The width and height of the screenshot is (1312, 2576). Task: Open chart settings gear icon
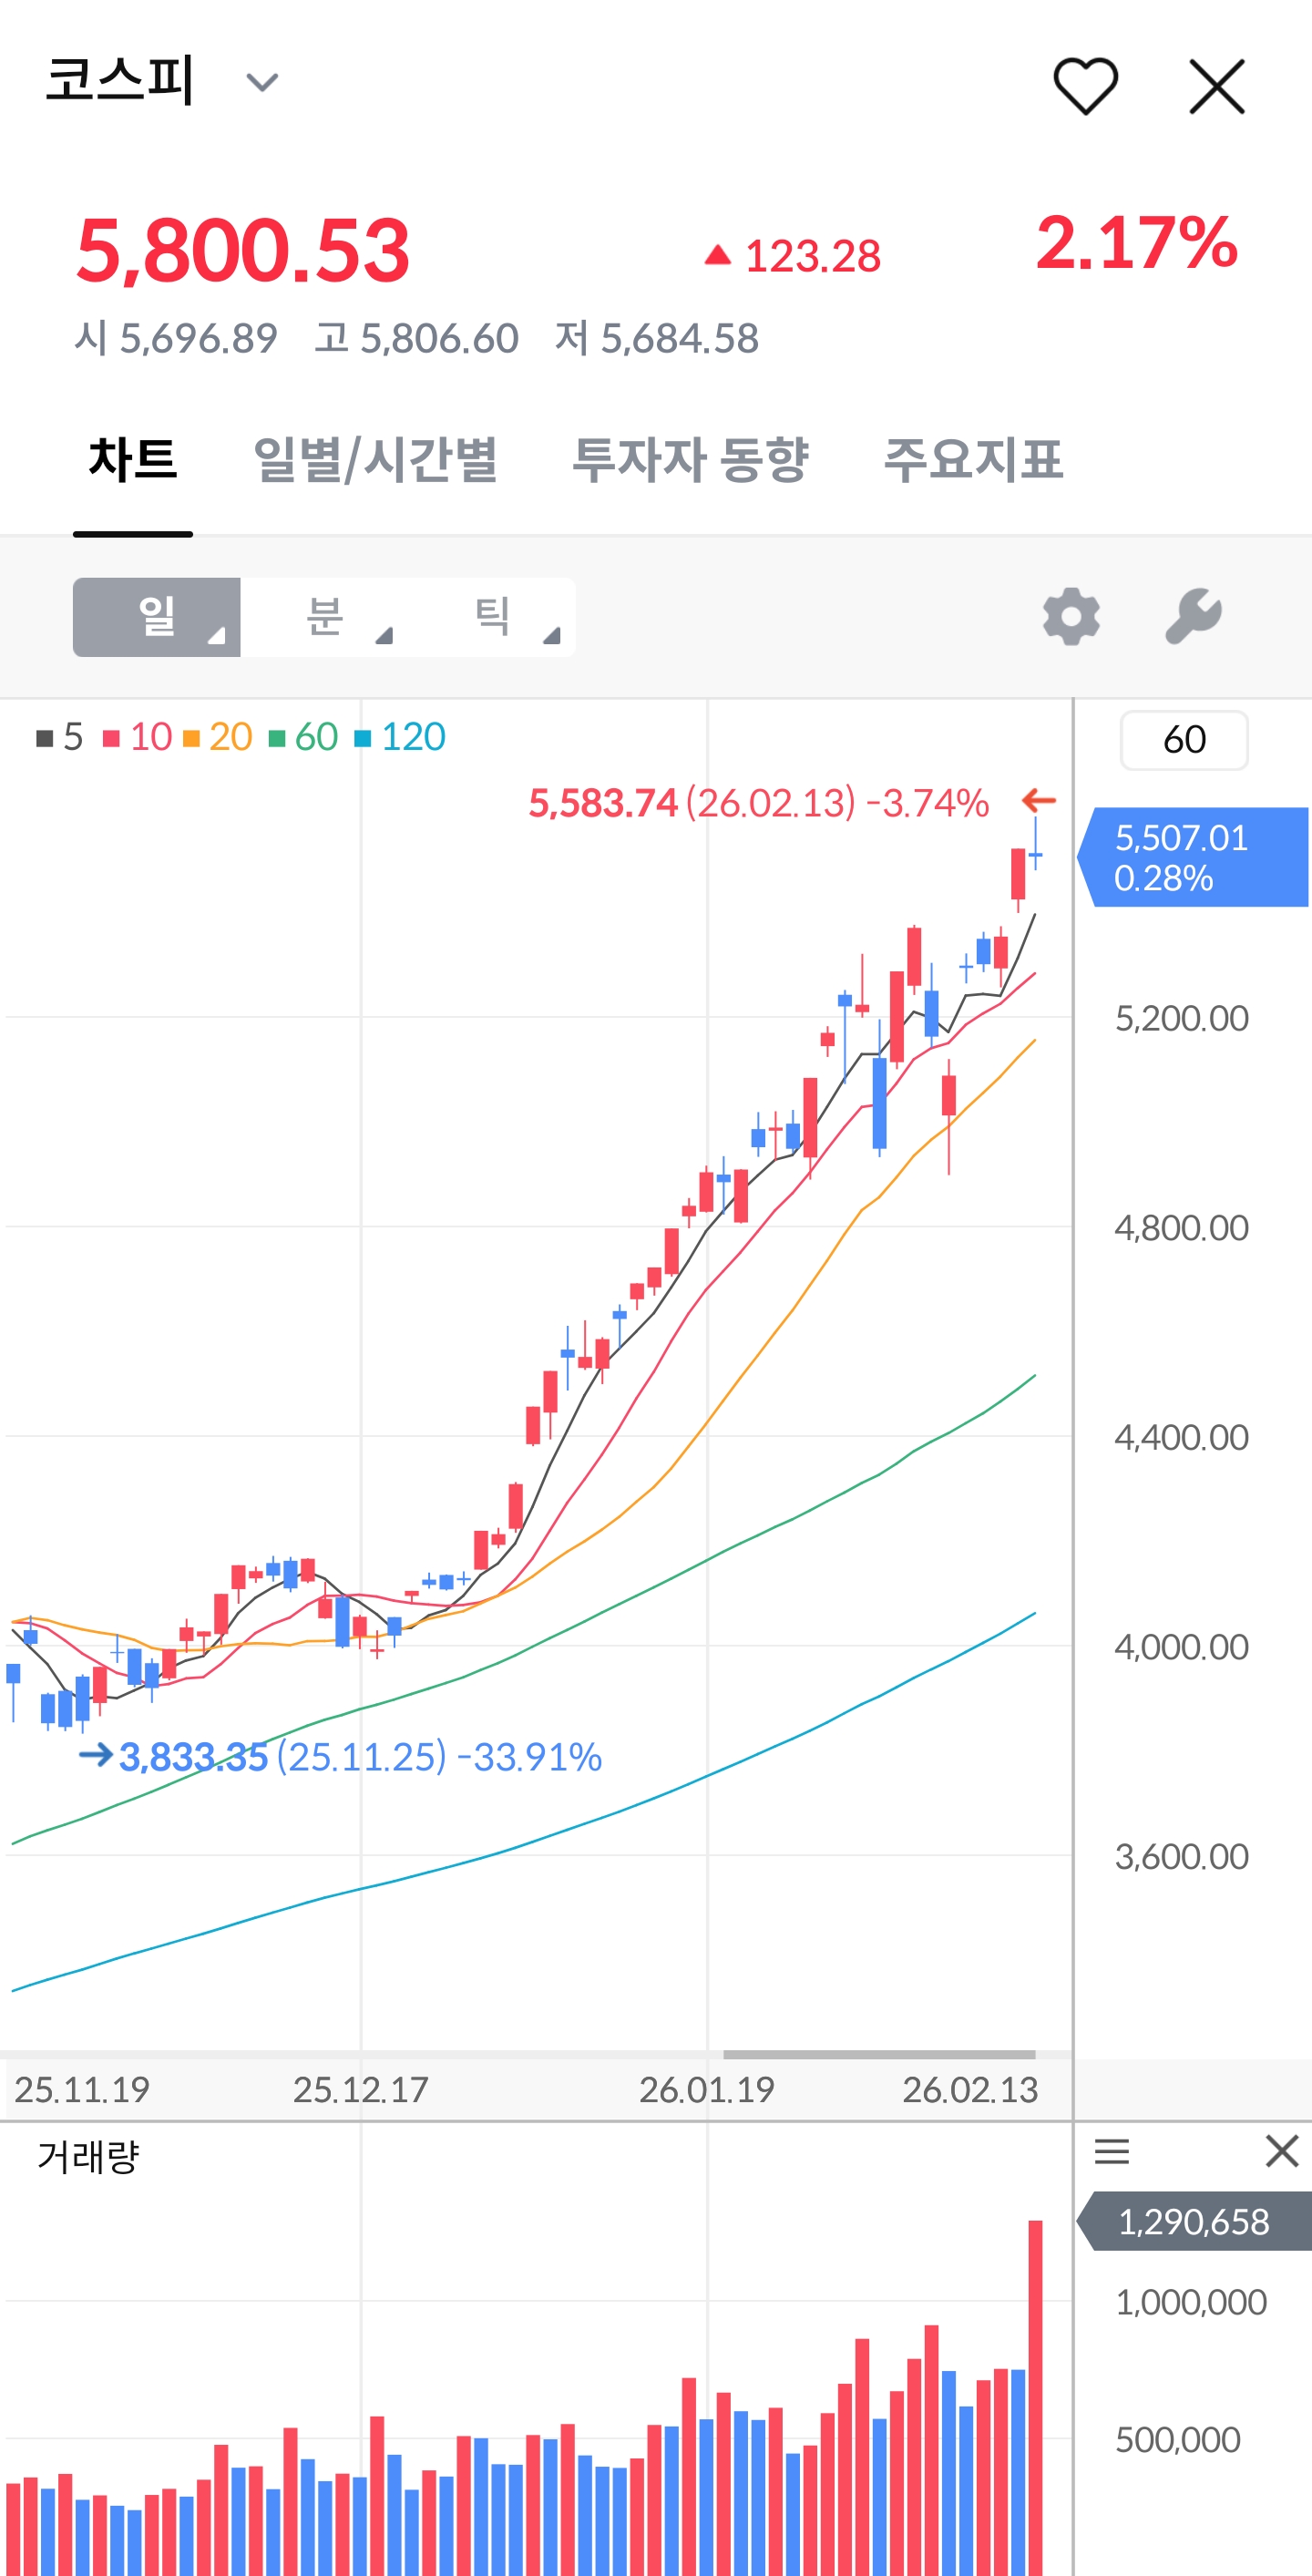click(x=1071, y=616)
